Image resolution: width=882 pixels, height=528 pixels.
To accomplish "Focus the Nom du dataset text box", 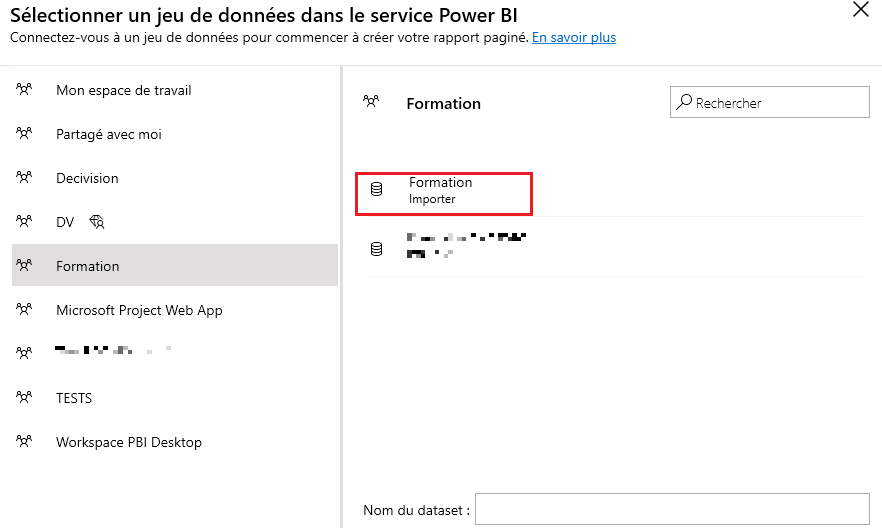I will (671, 509).
